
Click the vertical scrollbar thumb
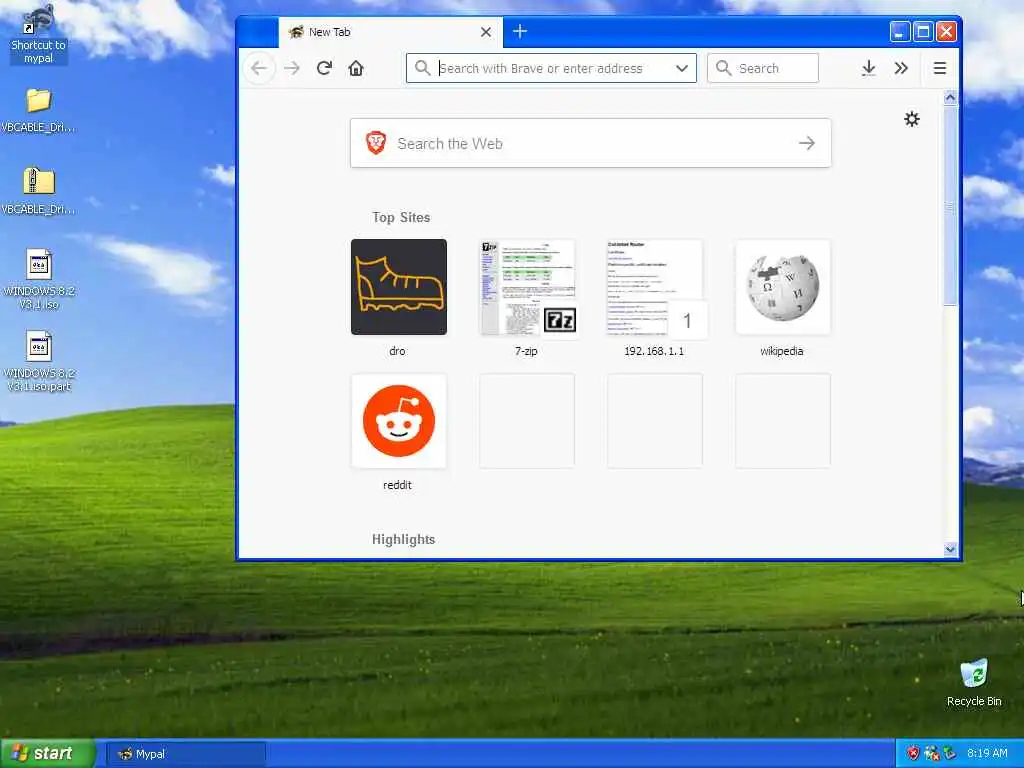[951, 206]
